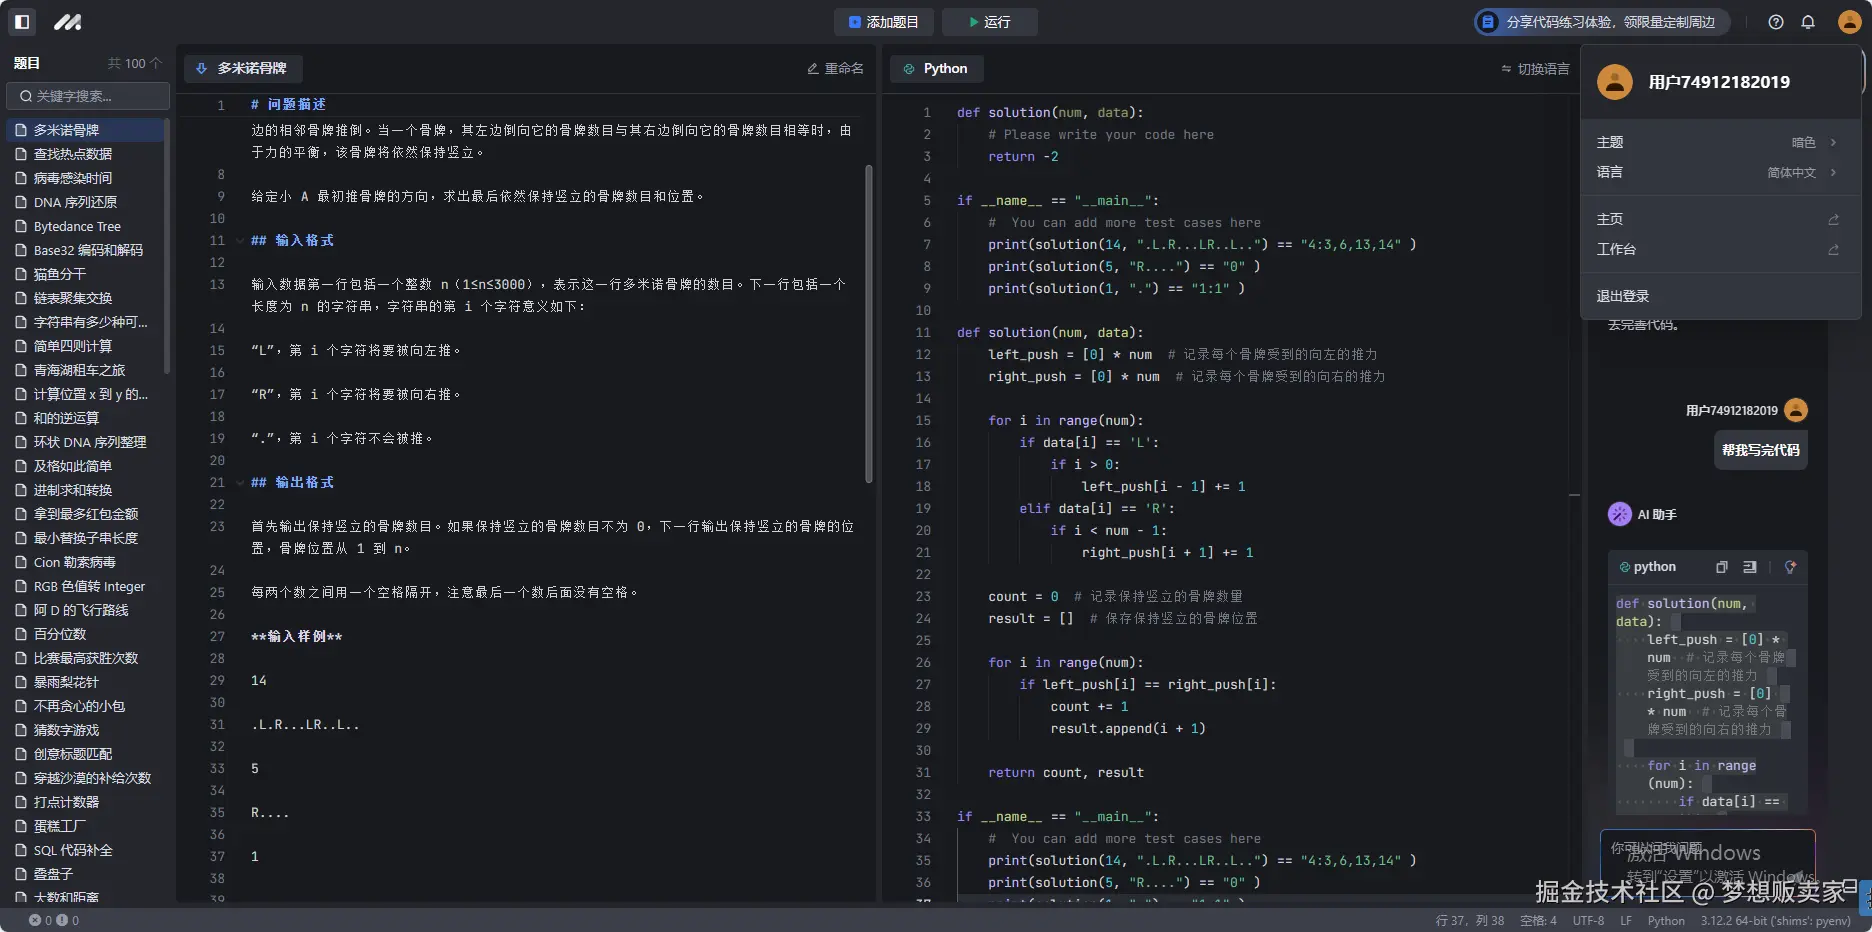Screen dimensions: 1872x932
Task: Toggle the left sidebar panel icon
Action: (22, 21)
